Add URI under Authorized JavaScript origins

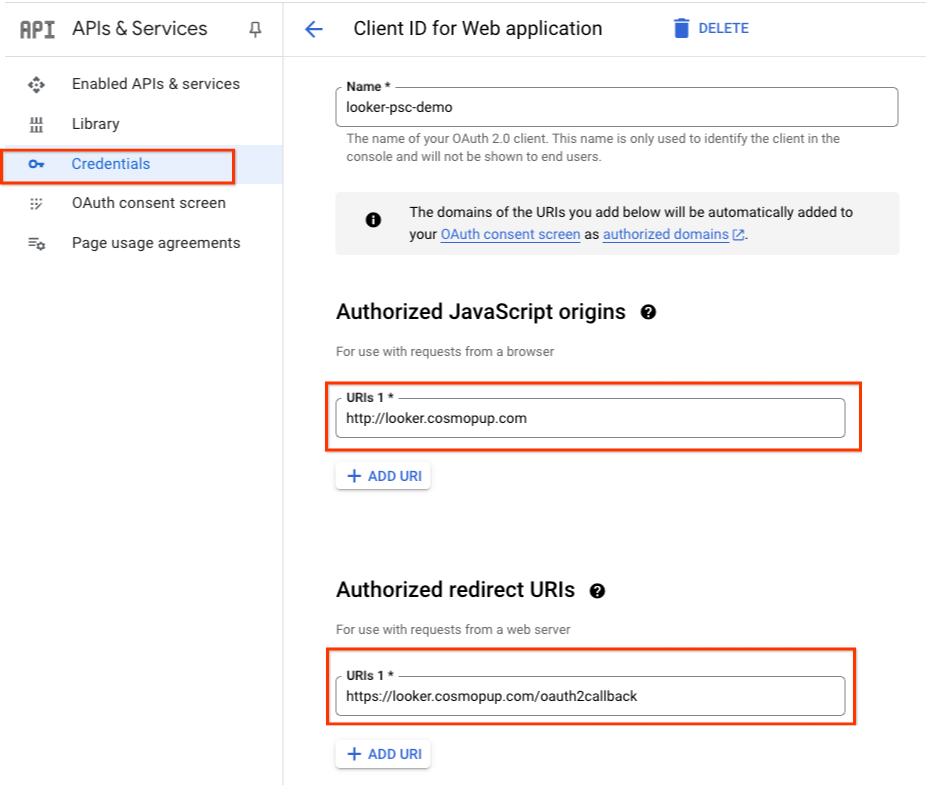(x=383, y=476)
